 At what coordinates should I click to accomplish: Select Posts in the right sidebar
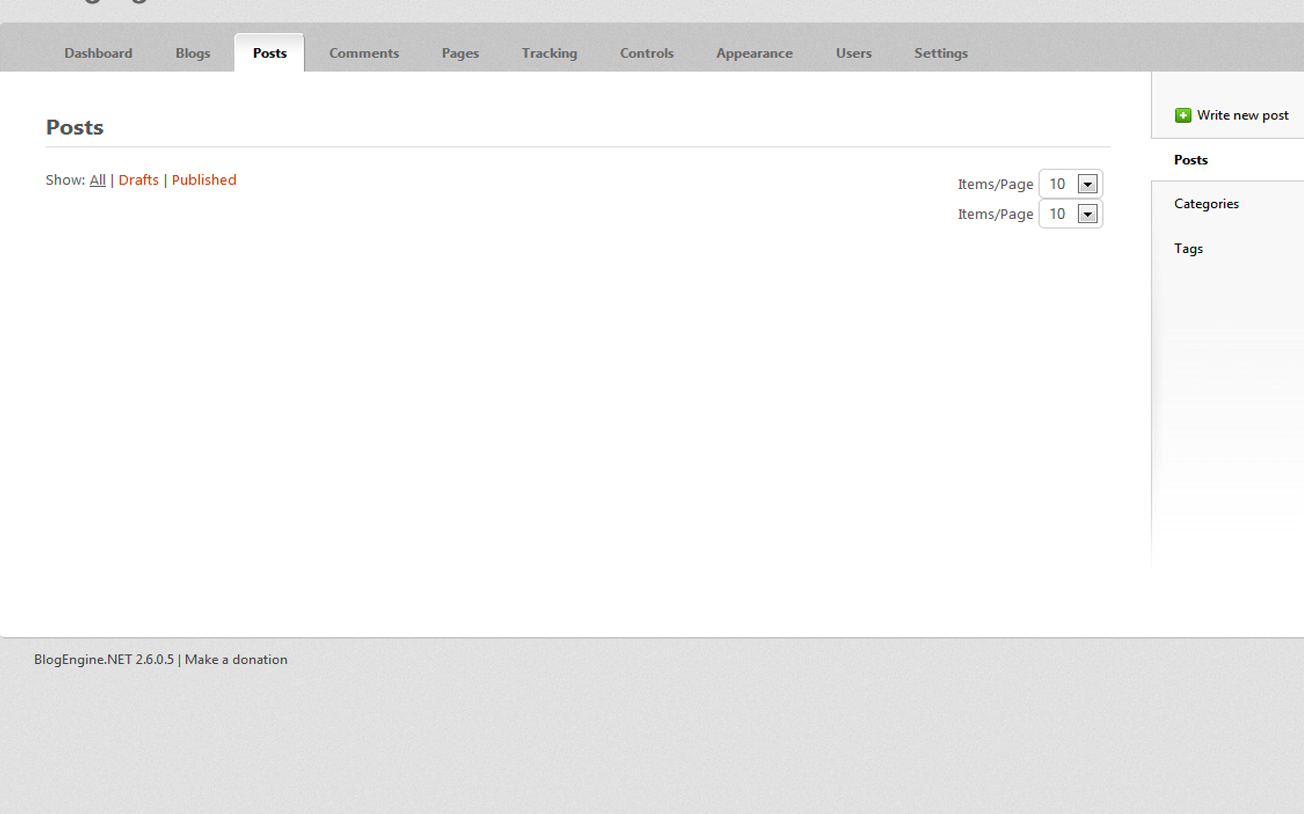tap(1191, 160)
